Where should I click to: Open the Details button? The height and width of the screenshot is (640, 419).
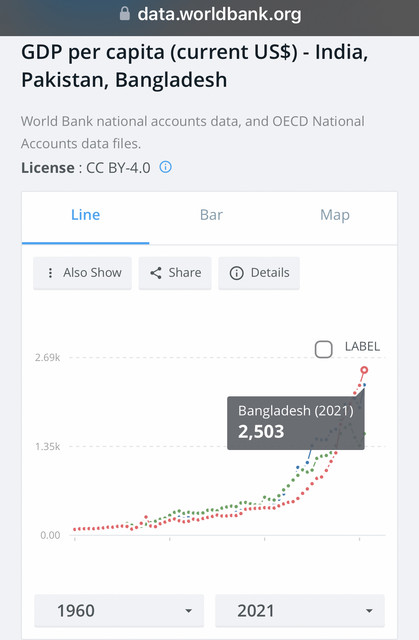pos(259,273)
